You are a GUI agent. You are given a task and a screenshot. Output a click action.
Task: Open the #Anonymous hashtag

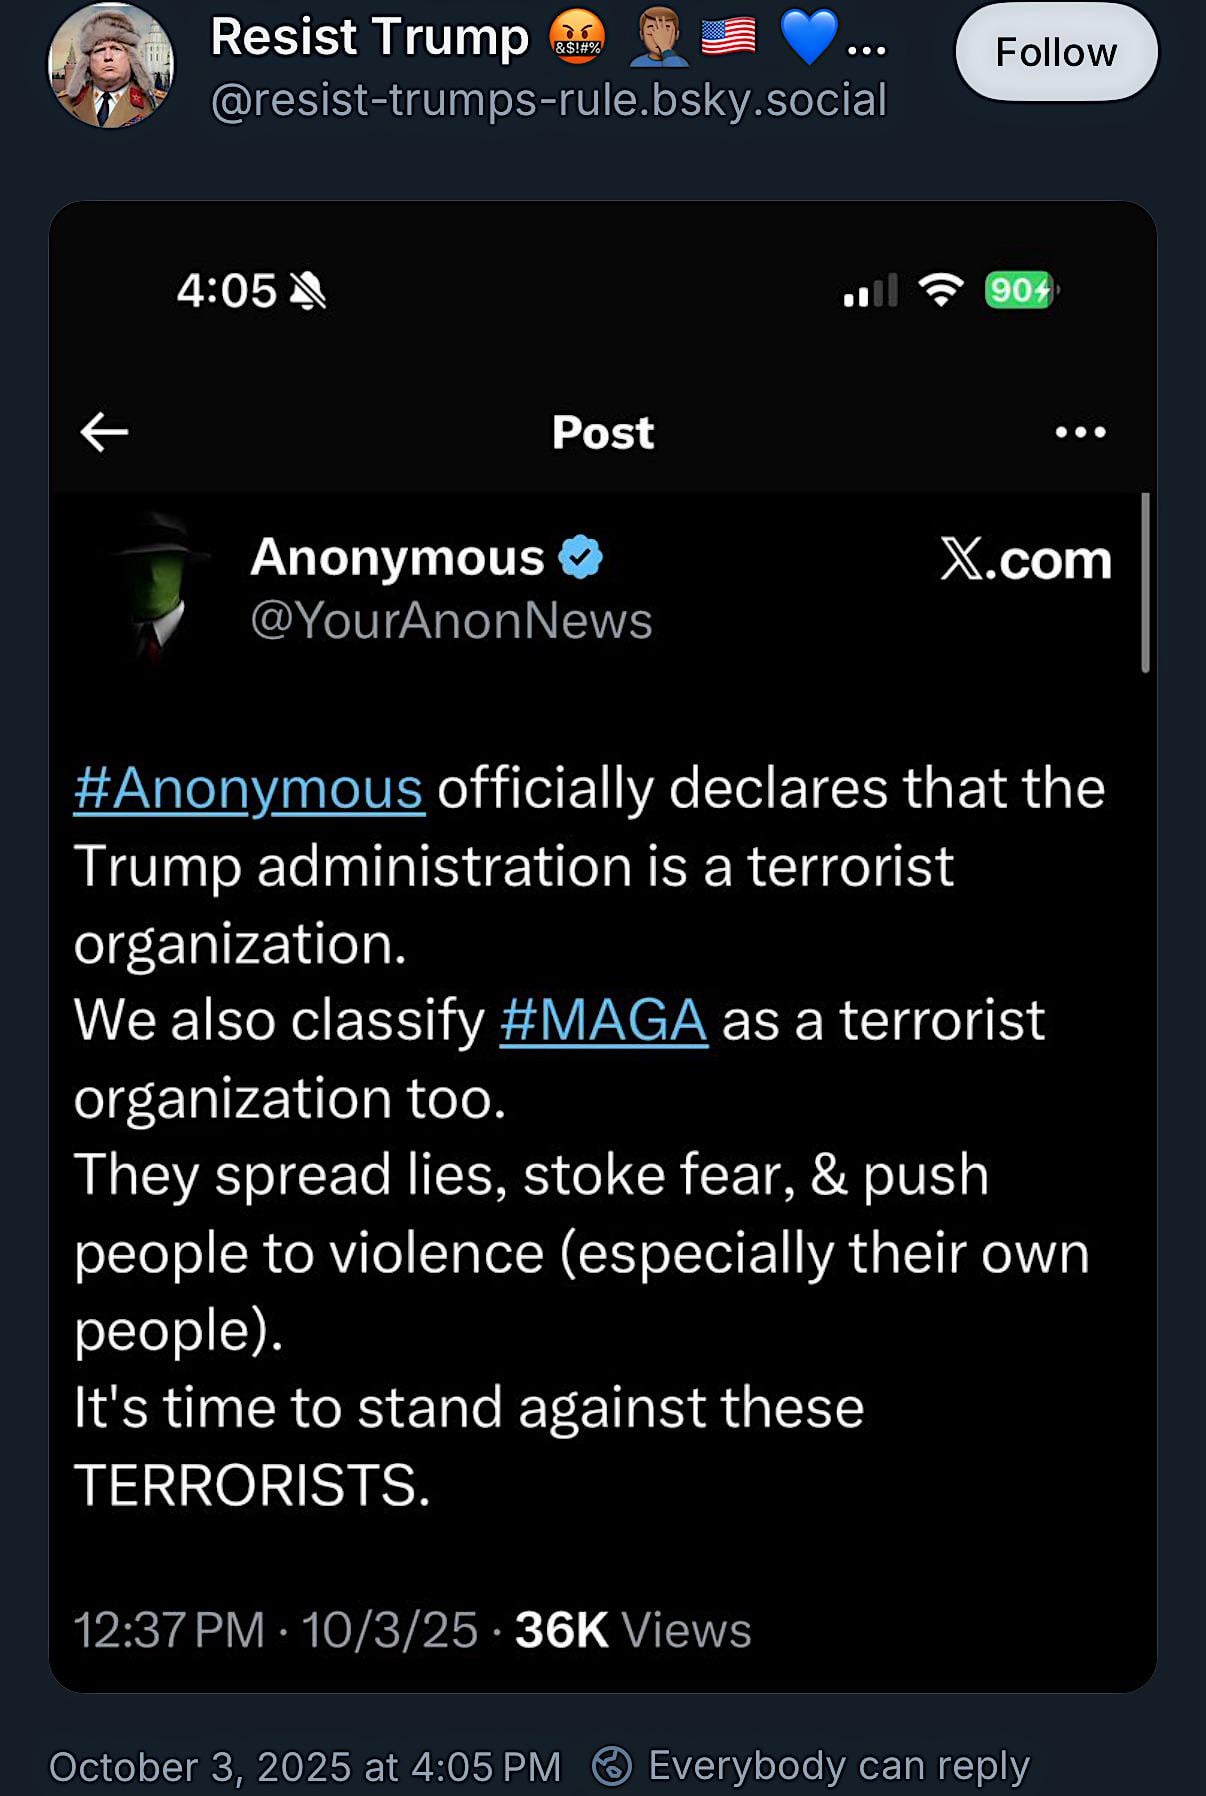click(x=249, y=789)
